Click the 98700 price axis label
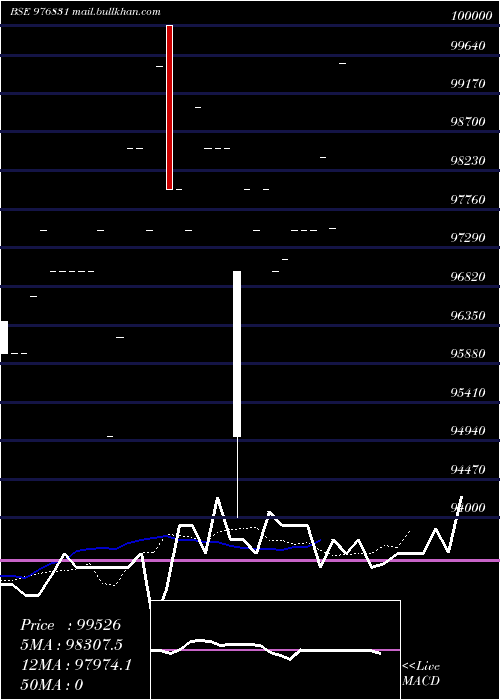Screen dimensions: 500x700 (468, 122)
